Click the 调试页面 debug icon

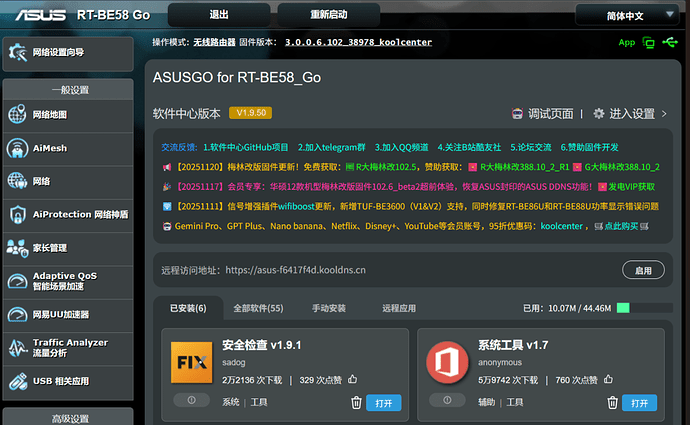pos(517,114)
